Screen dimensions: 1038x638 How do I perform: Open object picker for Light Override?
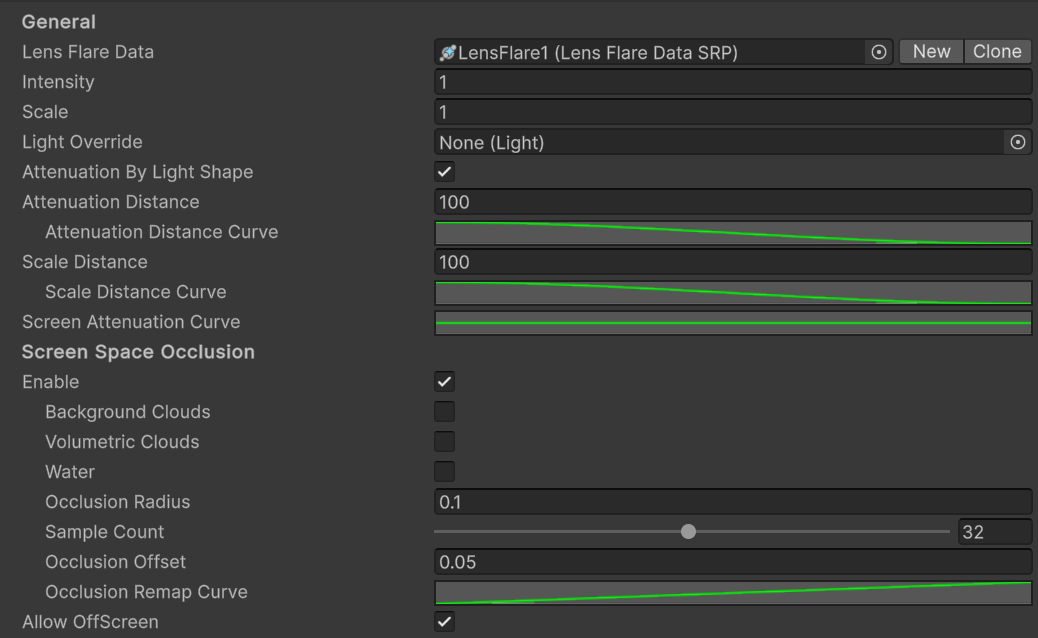1018,142
